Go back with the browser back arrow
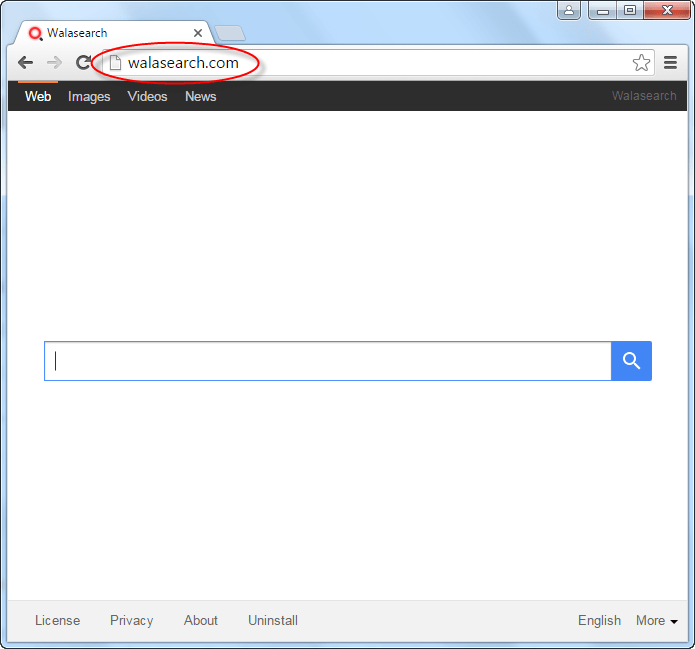Screen dimensions: 695x649 pyautogui.click(x=26, y=63)
